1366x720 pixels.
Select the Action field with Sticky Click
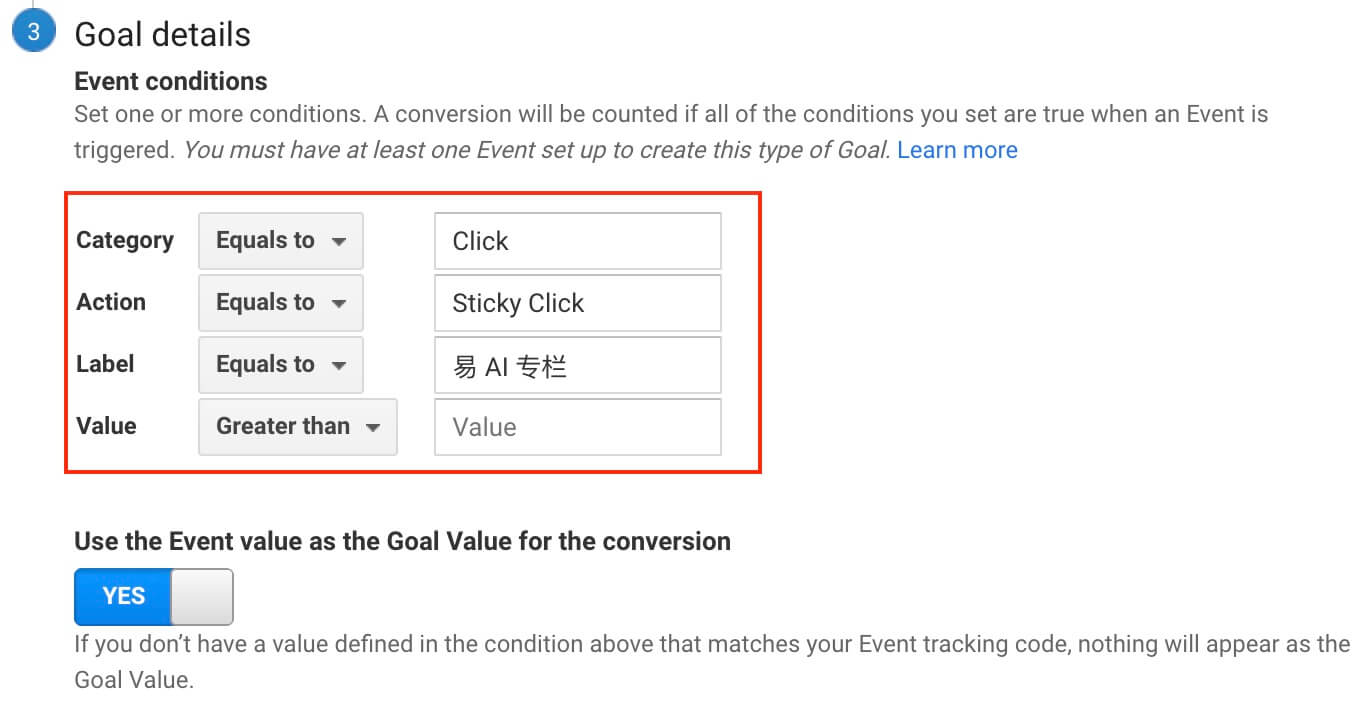[578, 303]
